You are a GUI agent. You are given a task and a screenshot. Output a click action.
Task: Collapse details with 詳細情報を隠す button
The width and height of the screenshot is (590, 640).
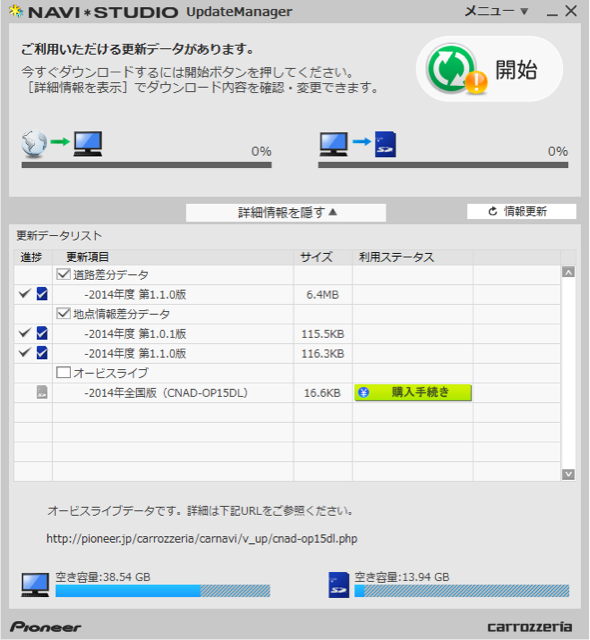[286, 213]
